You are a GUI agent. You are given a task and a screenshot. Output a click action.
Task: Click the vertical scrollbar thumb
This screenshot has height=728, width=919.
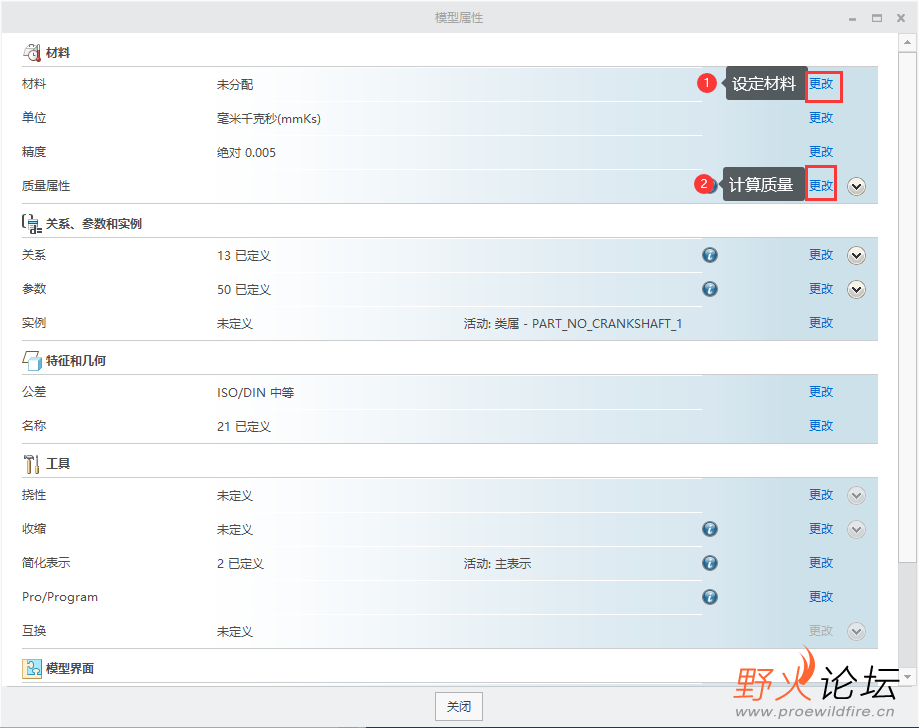[x=907, y=307]
